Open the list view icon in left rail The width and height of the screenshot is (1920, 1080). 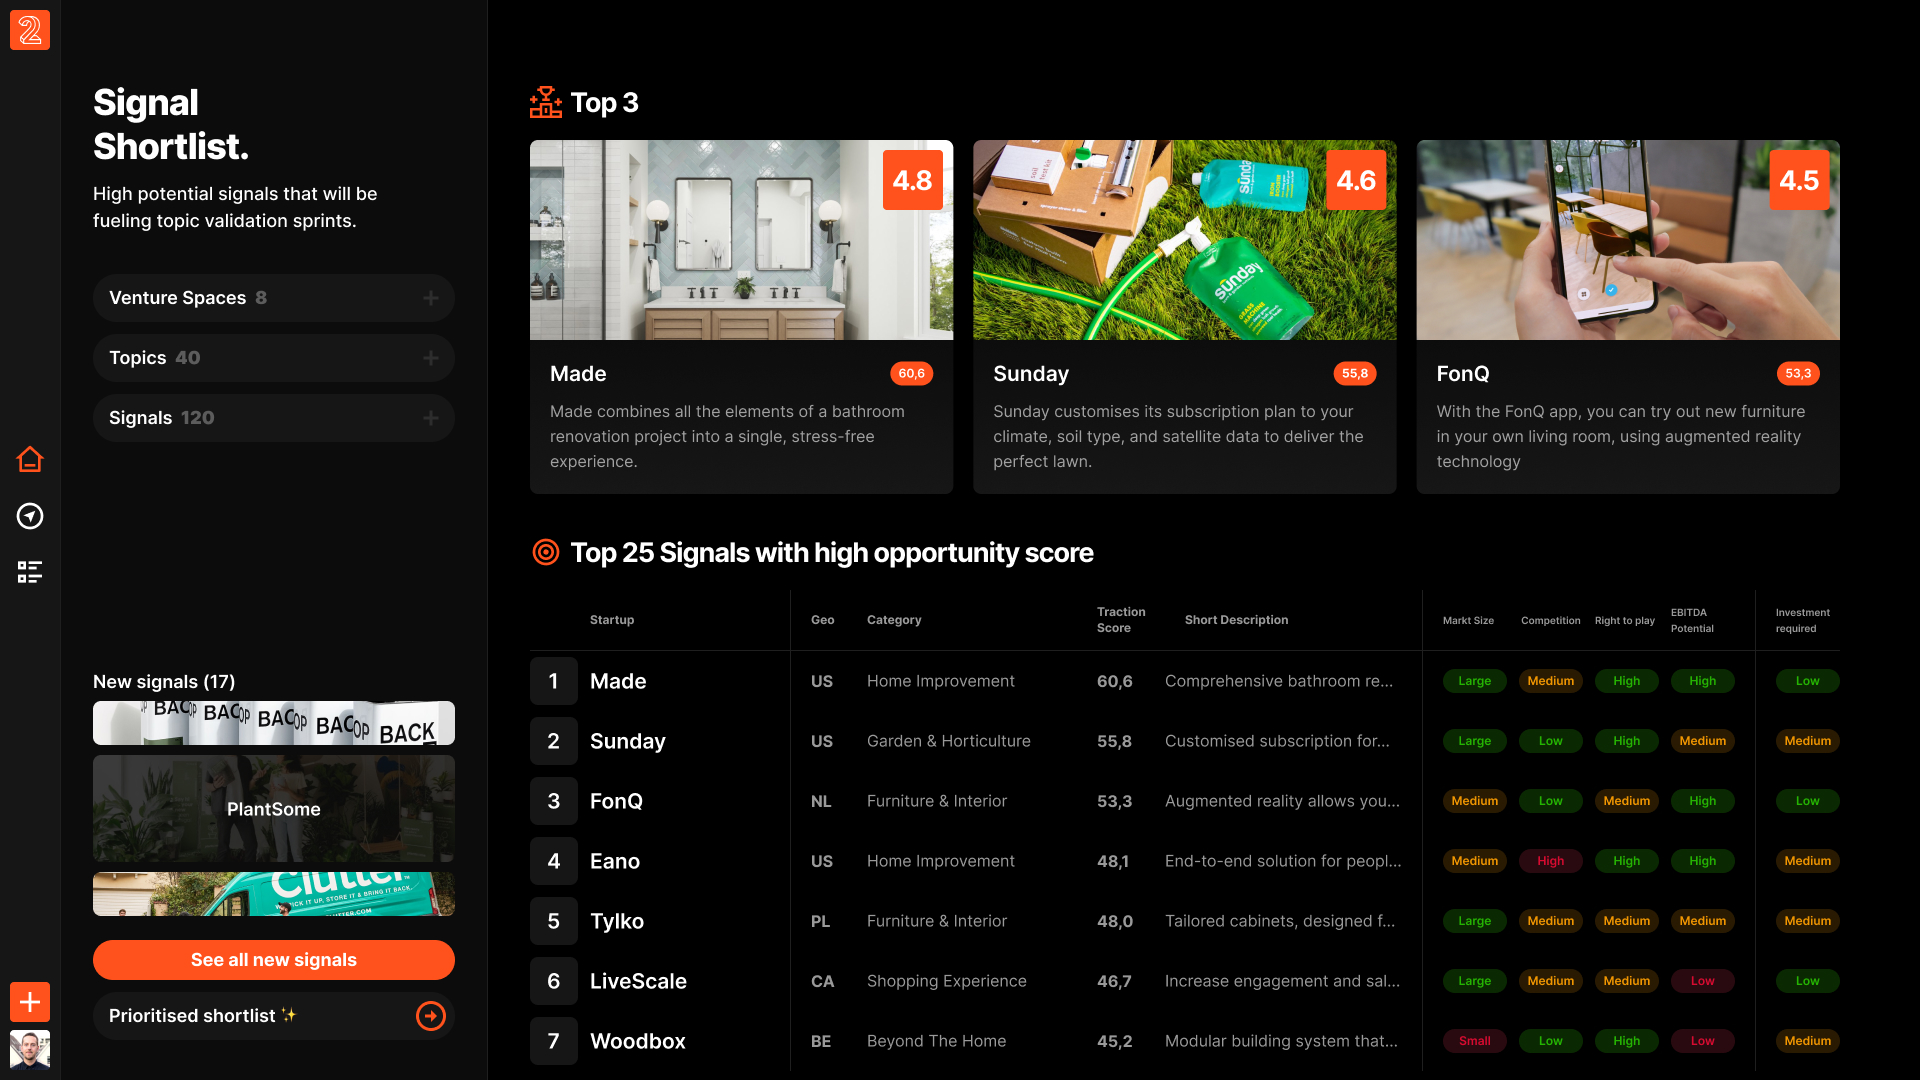(x=30, y=572)
